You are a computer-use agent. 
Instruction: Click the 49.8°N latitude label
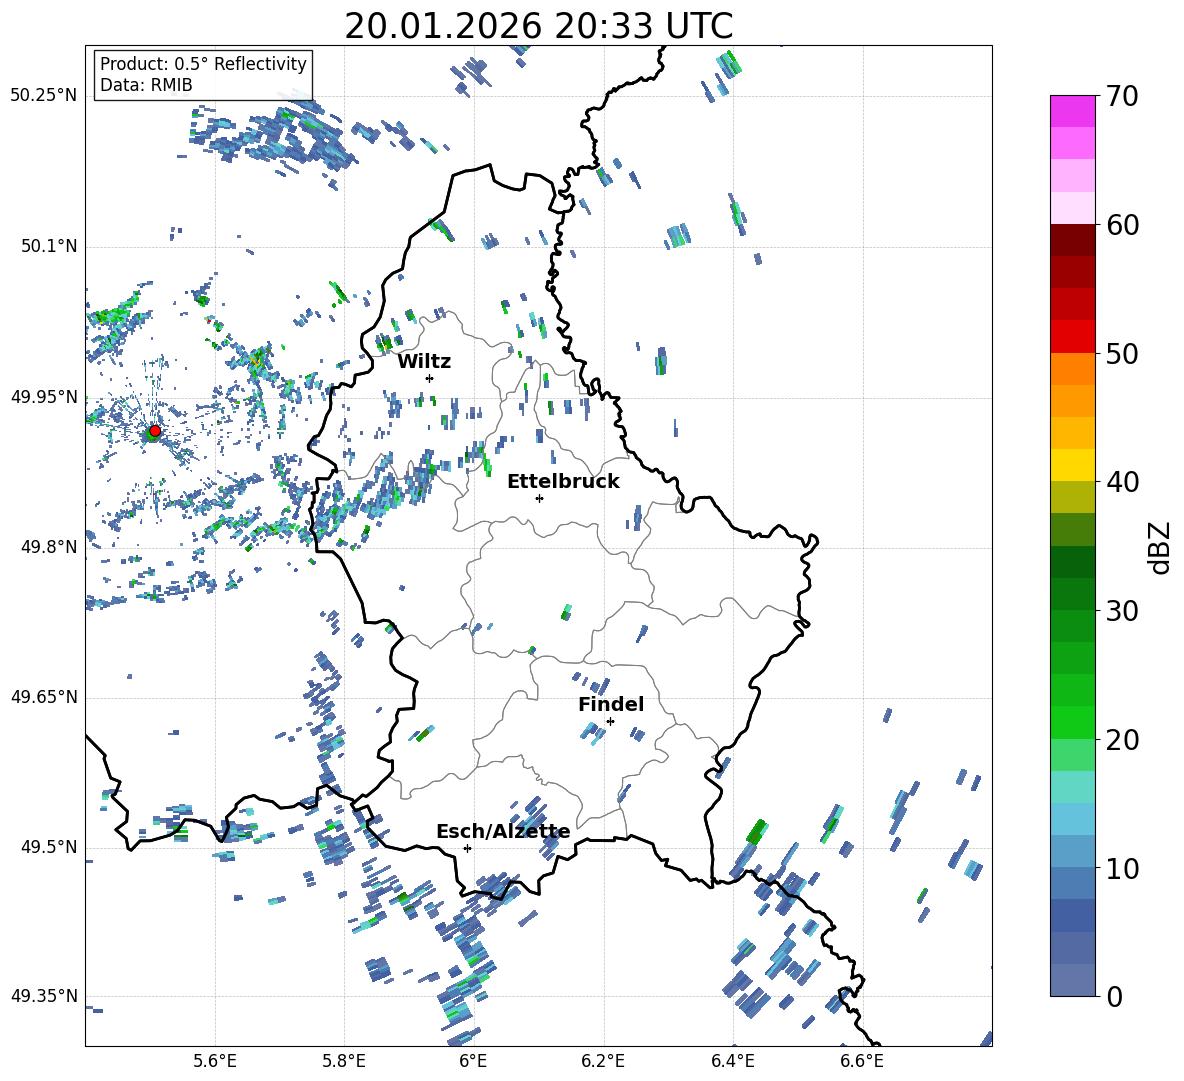(48, 547)
